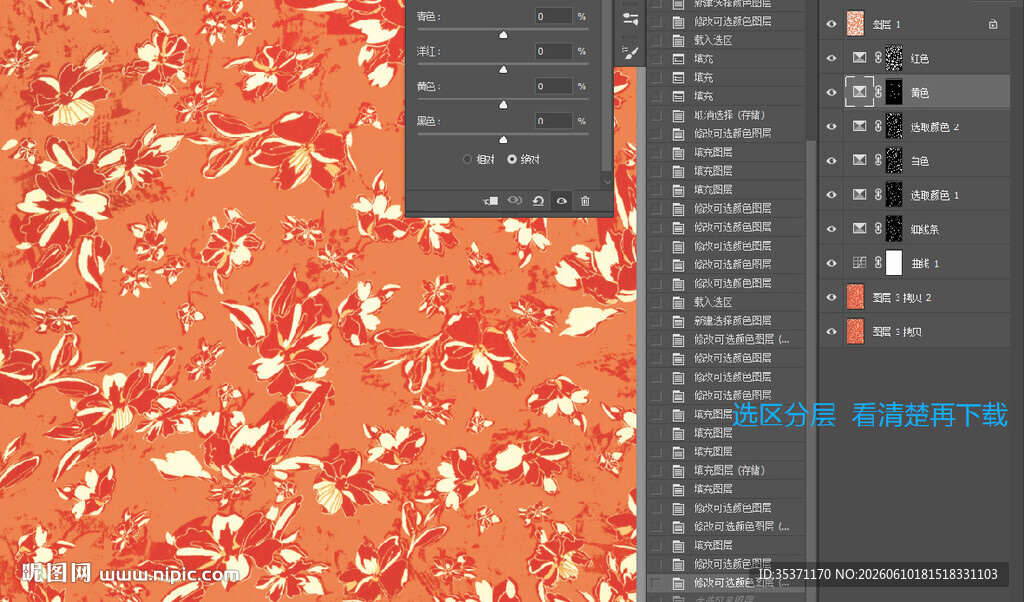Hide the 图层 1 layer
Screen dimensions: 1024x602
click(831, 24)
